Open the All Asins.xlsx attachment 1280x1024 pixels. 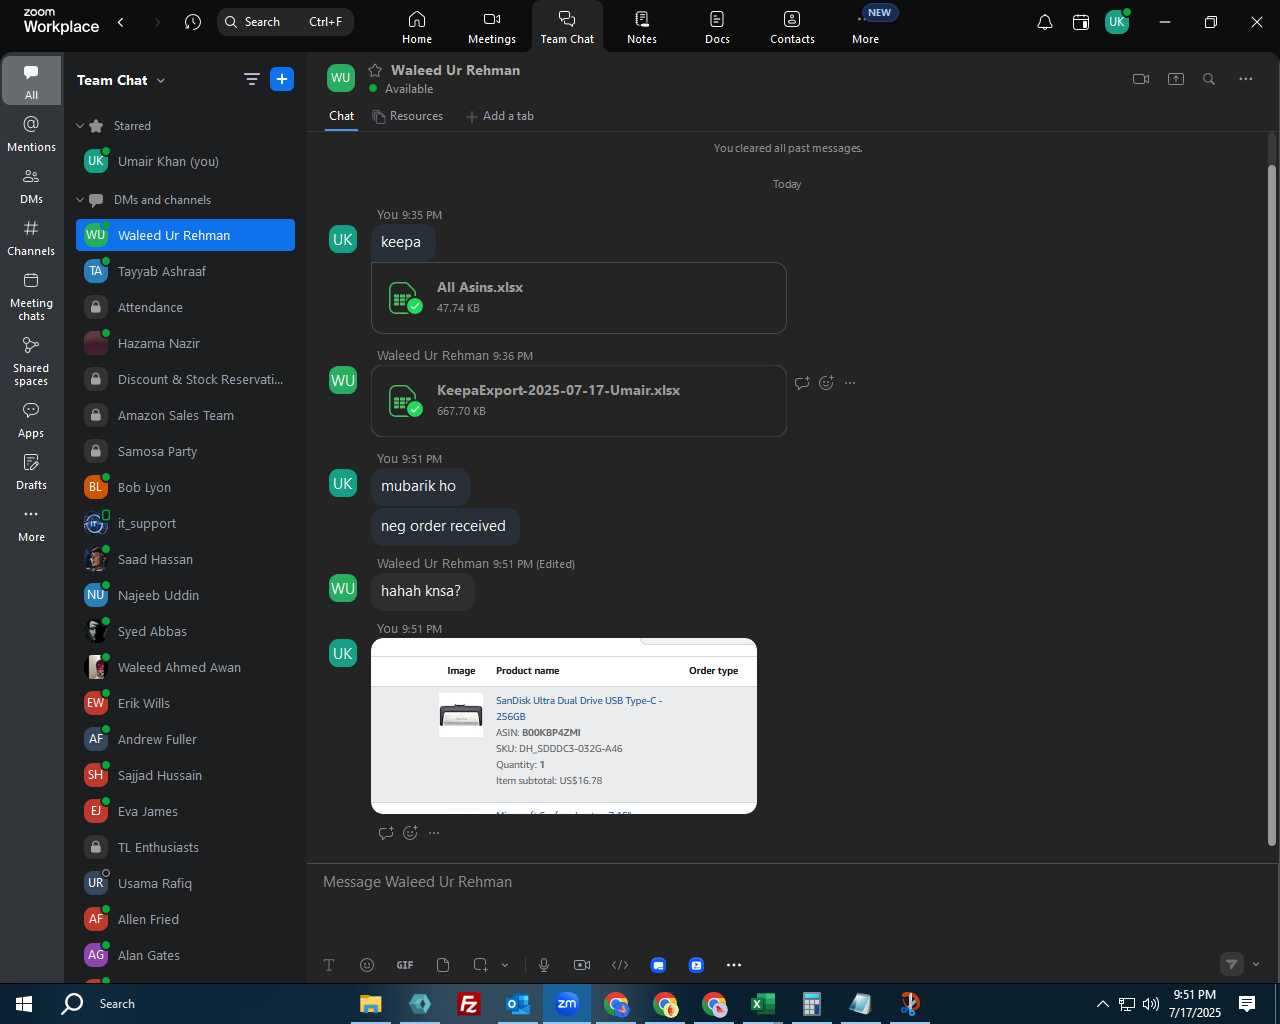coord(578,298)
